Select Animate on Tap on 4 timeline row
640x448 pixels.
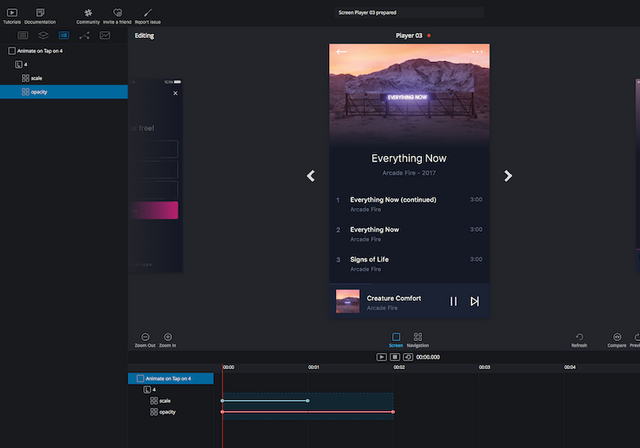(171, 379)
